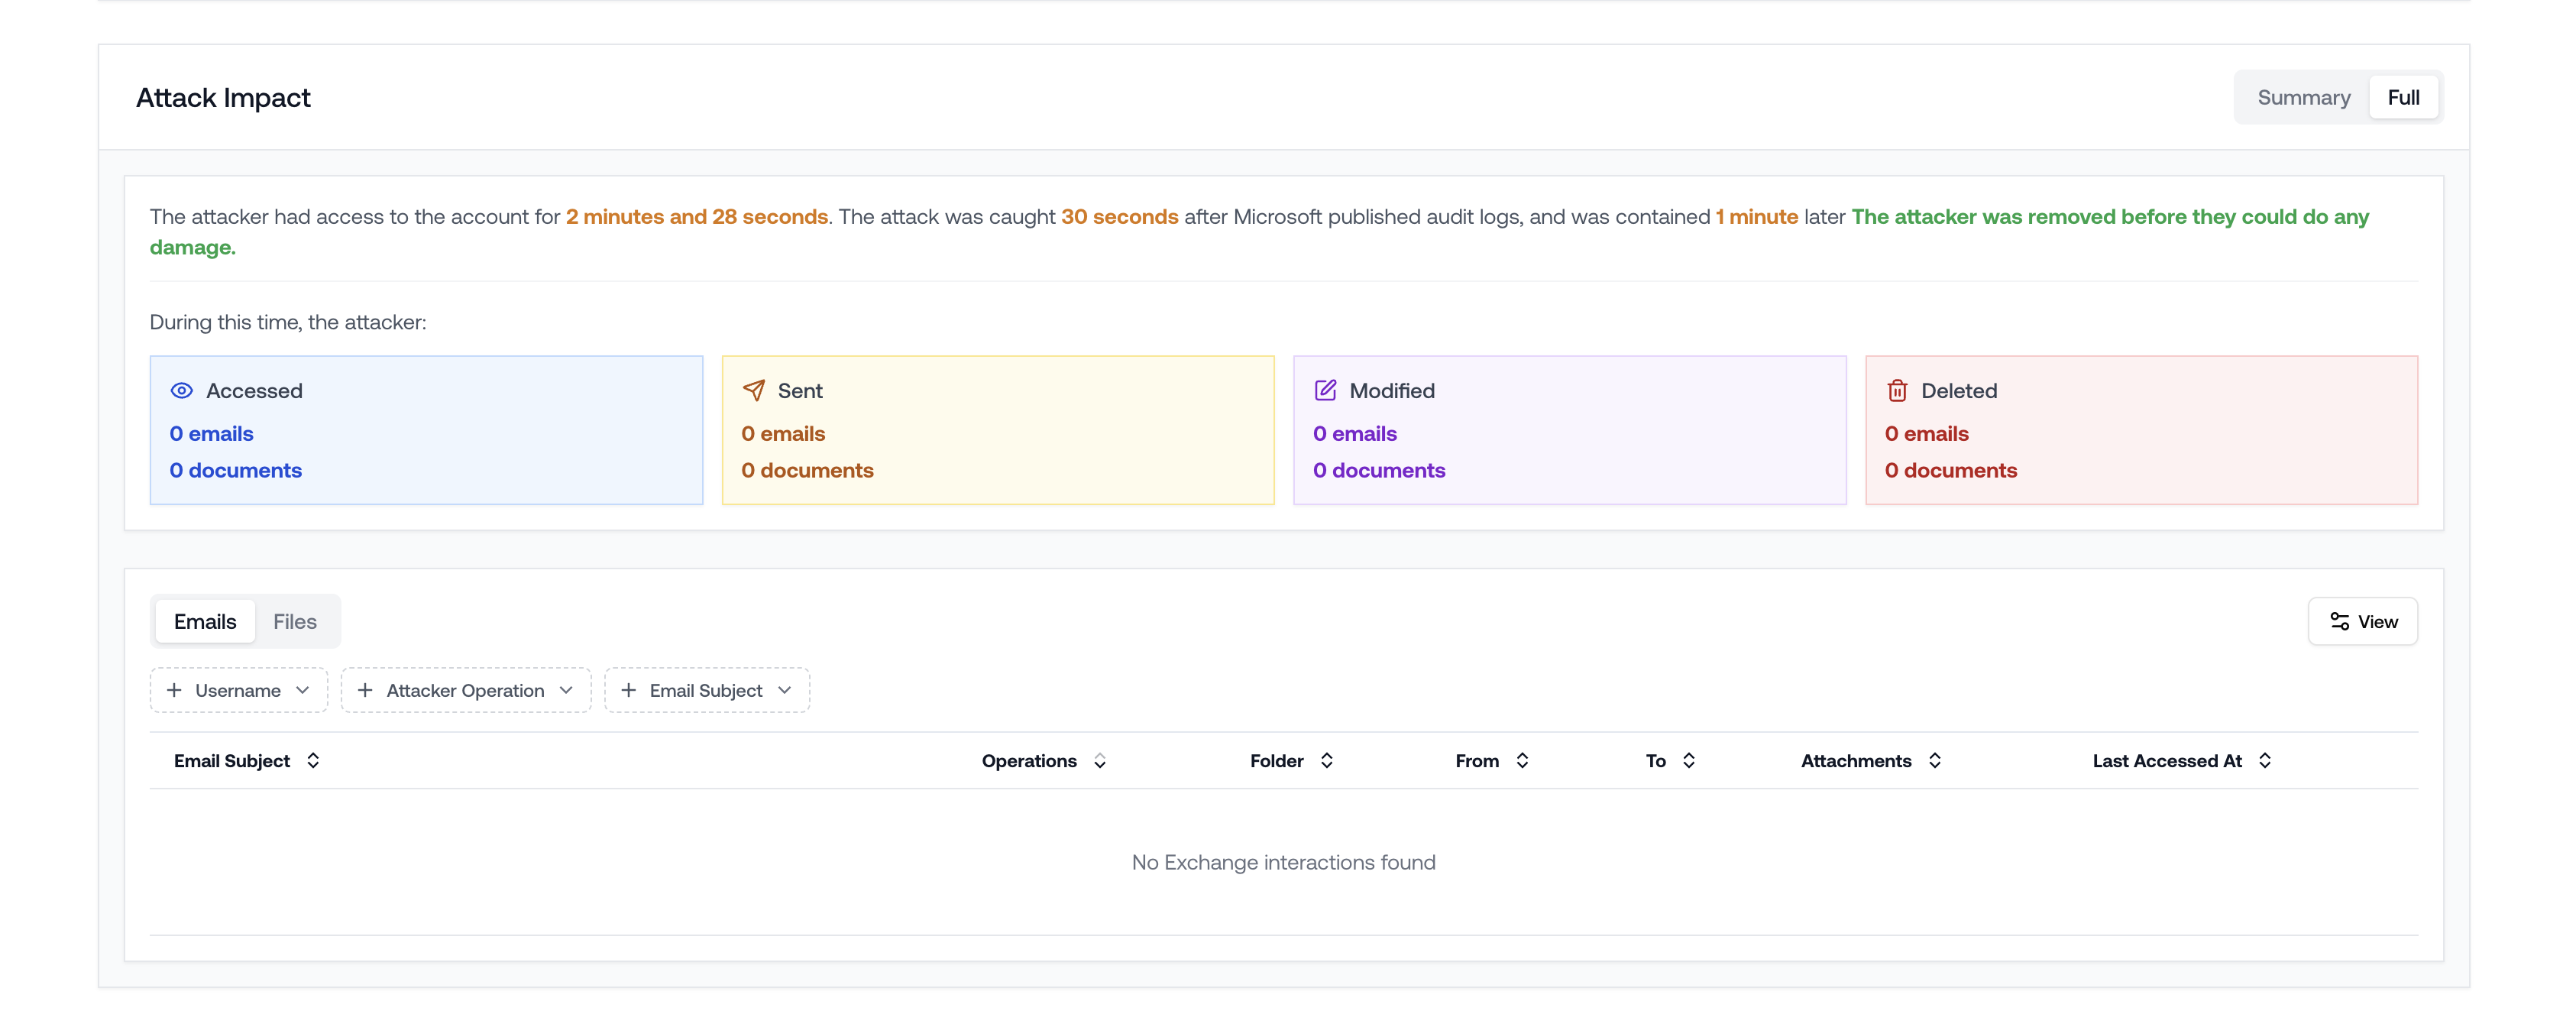Select the Emails tab
Image resolution: width=2576 pixels, height=1027 pixels.
point(205,622)
